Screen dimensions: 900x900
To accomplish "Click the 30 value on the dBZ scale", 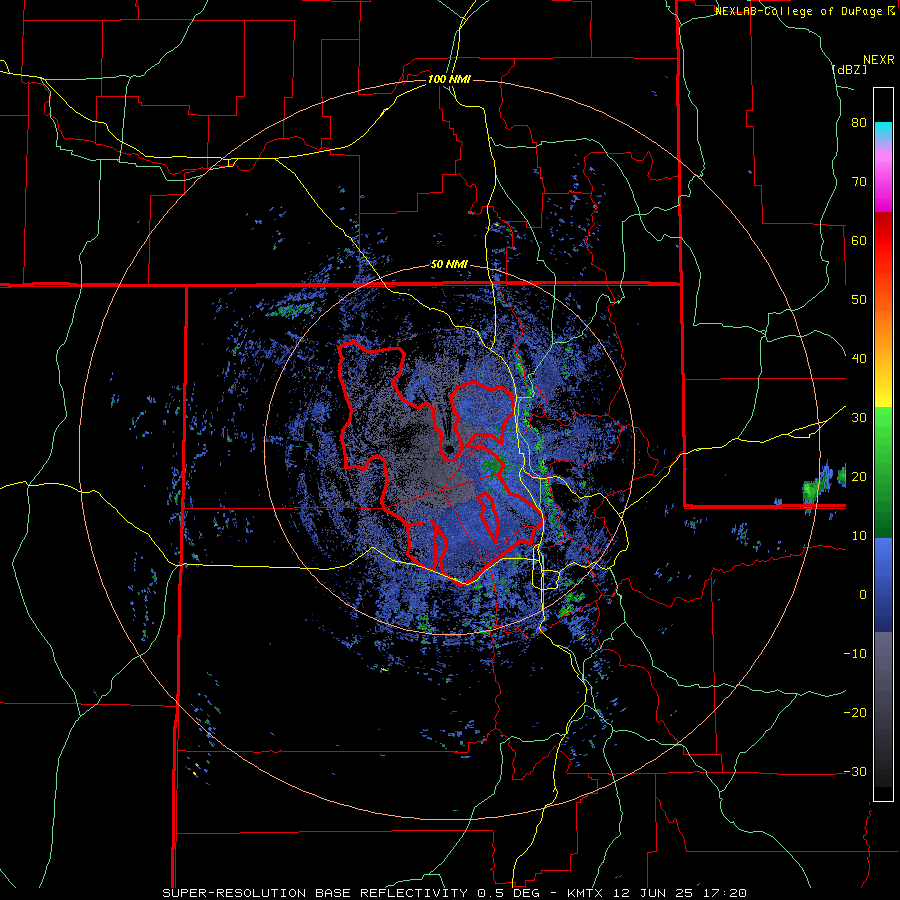I will coord(859,418).
